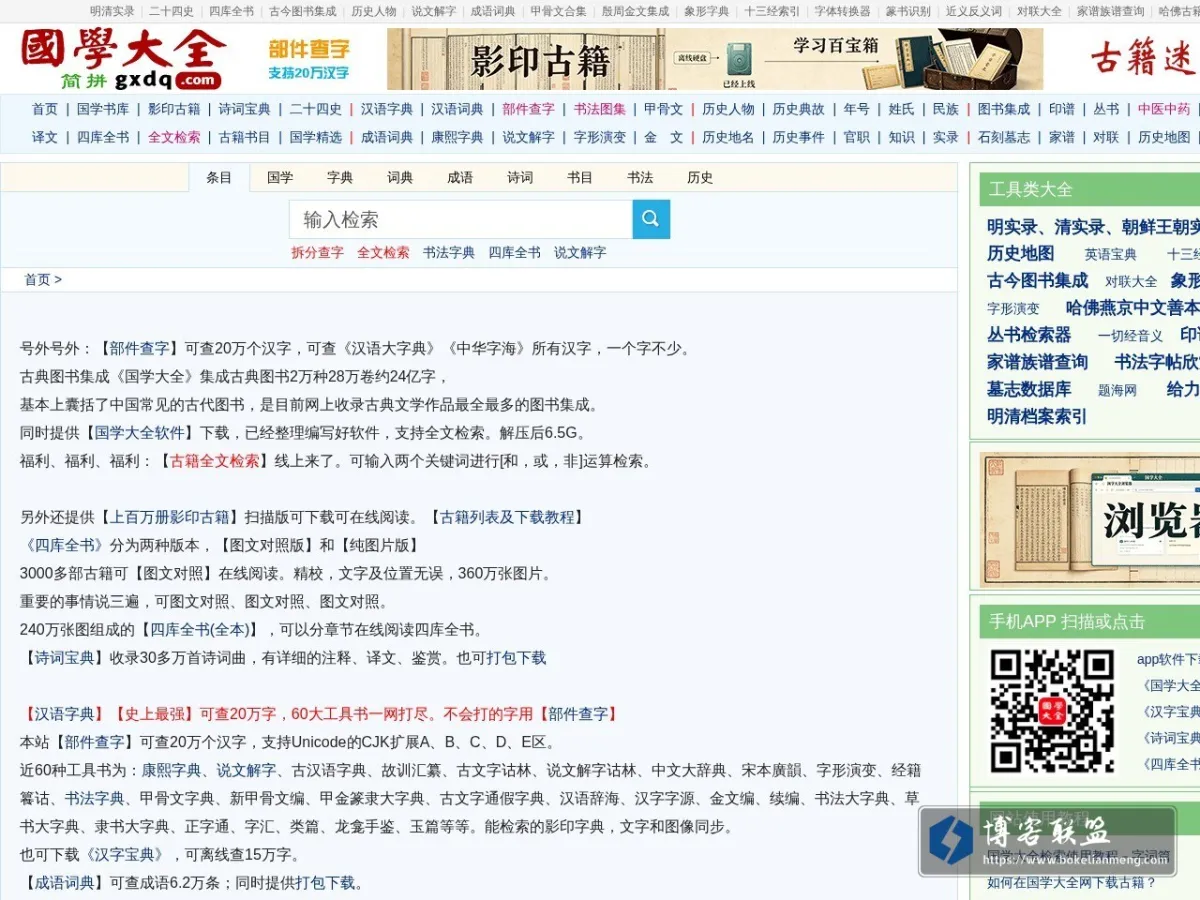Click 首页 in the breadcrumb
Screen dimensions: 1200x900
tap(37, 280)
